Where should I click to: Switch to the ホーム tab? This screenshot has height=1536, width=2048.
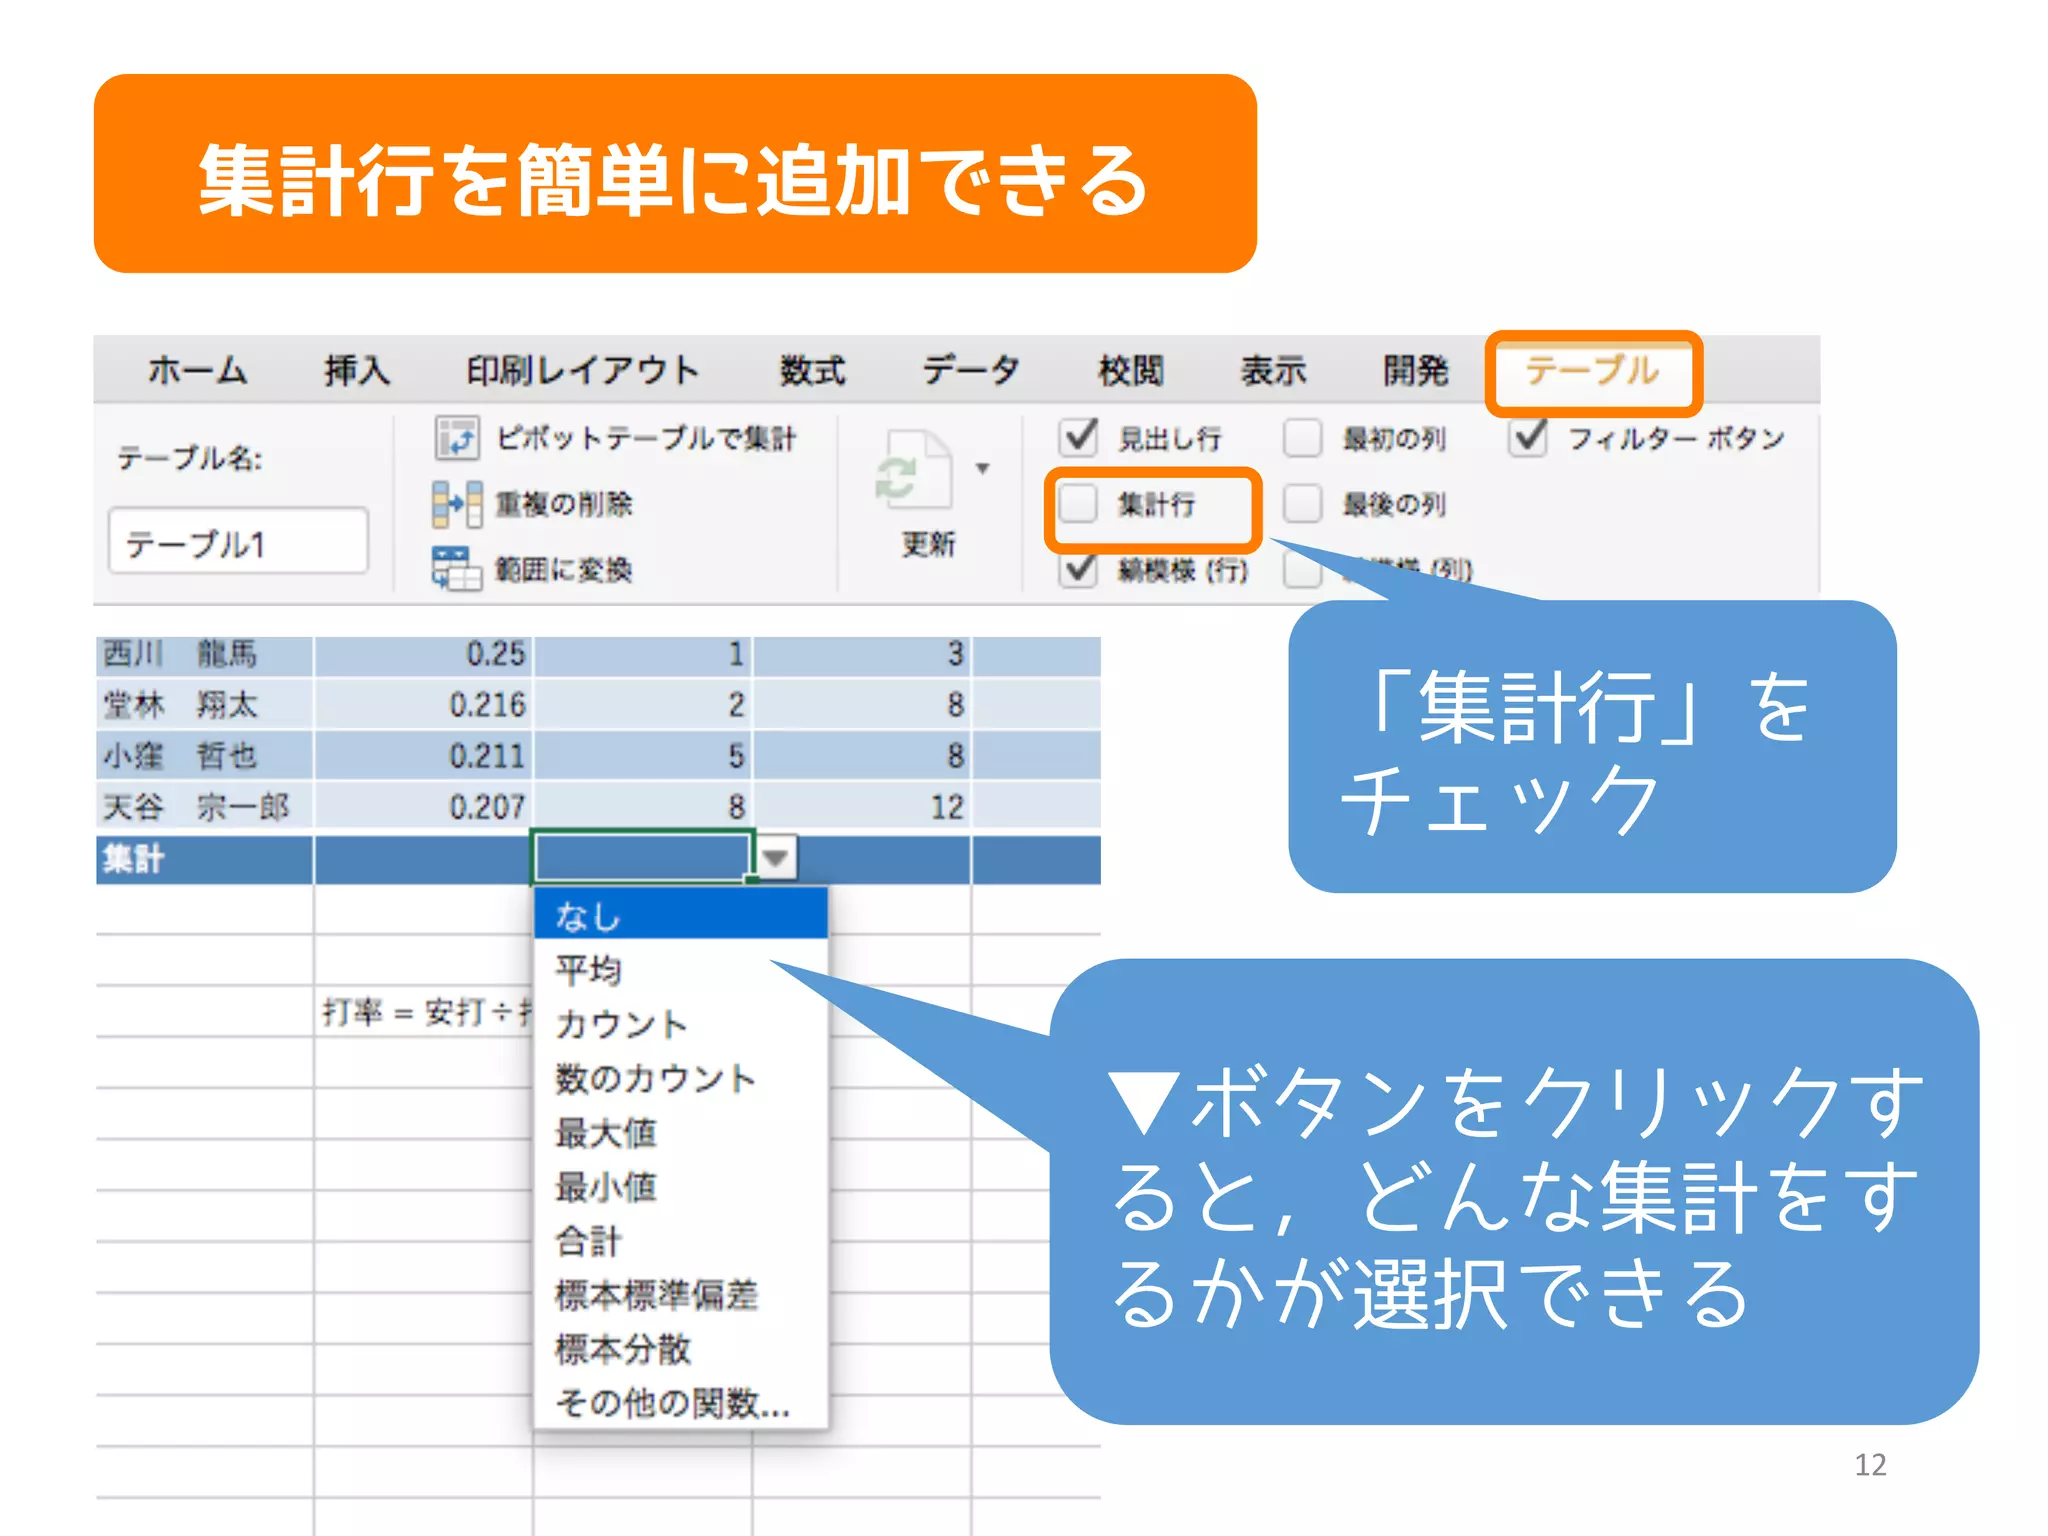click(x=197, y=370)
